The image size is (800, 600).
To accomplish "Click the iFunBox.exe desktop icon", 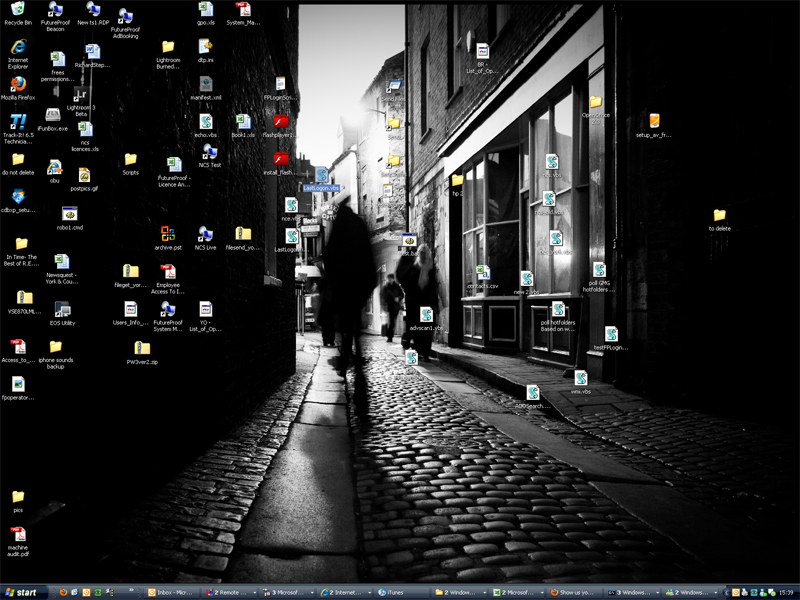I will pyautogui.click(x=52, y=116).
